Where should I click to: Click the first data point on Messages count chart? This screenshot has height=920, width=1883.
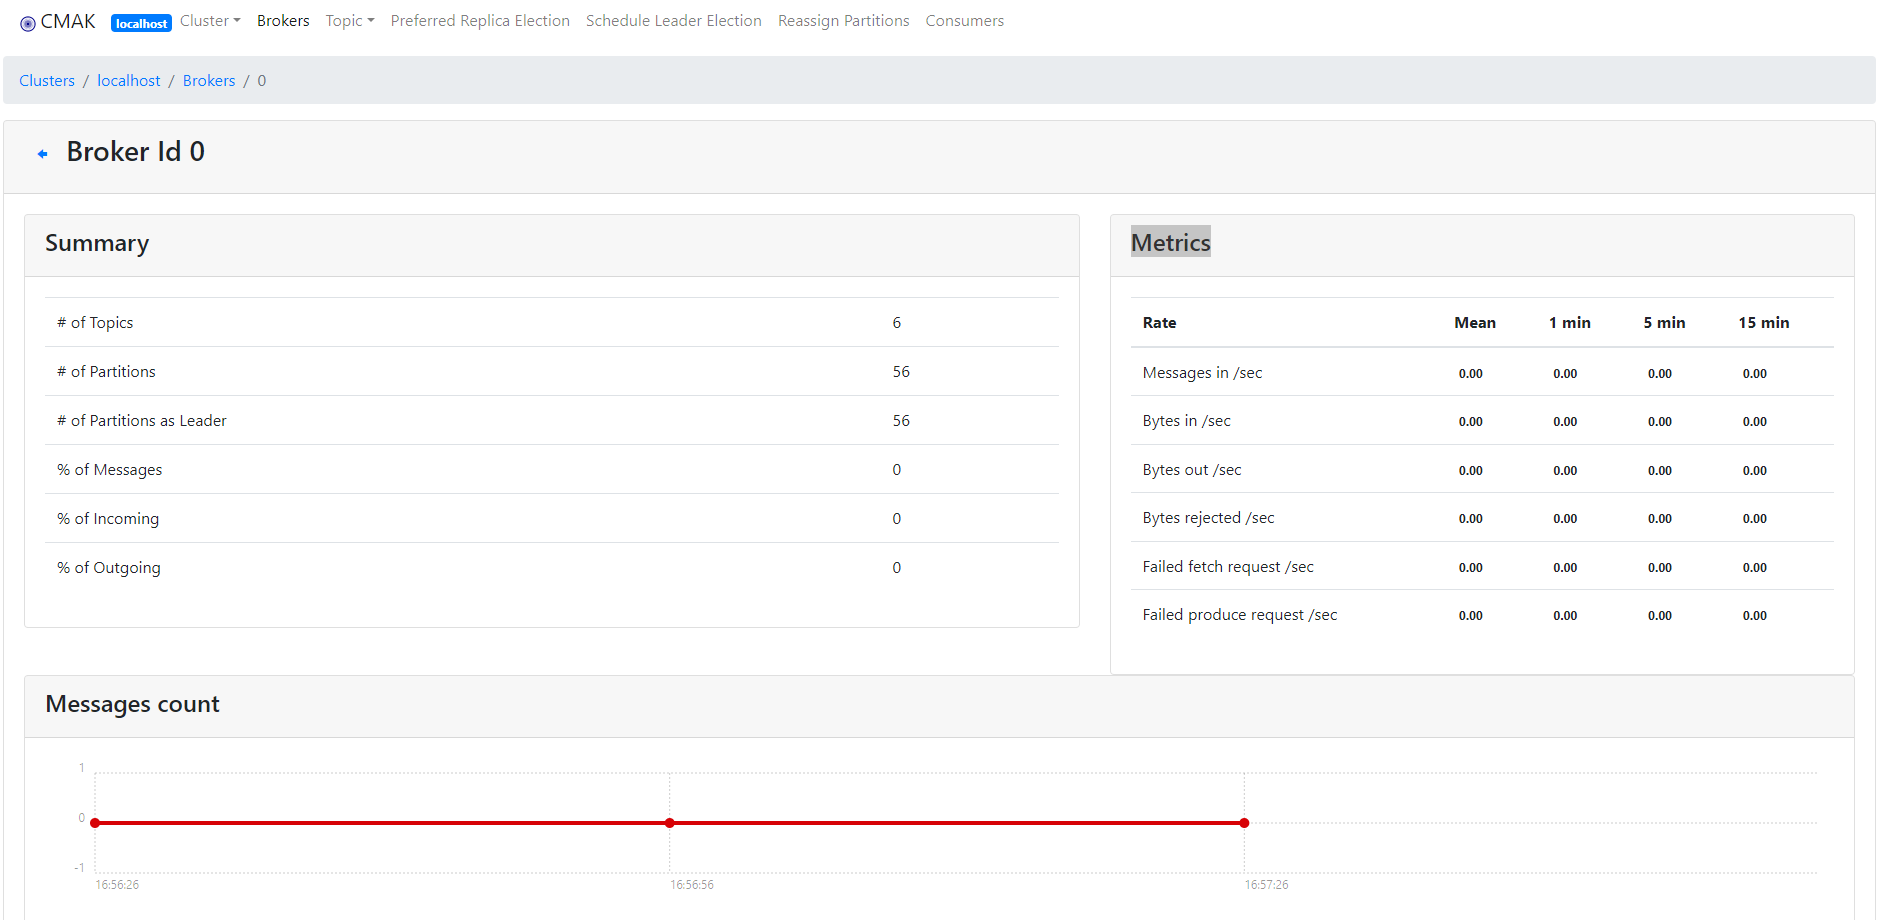95,823
